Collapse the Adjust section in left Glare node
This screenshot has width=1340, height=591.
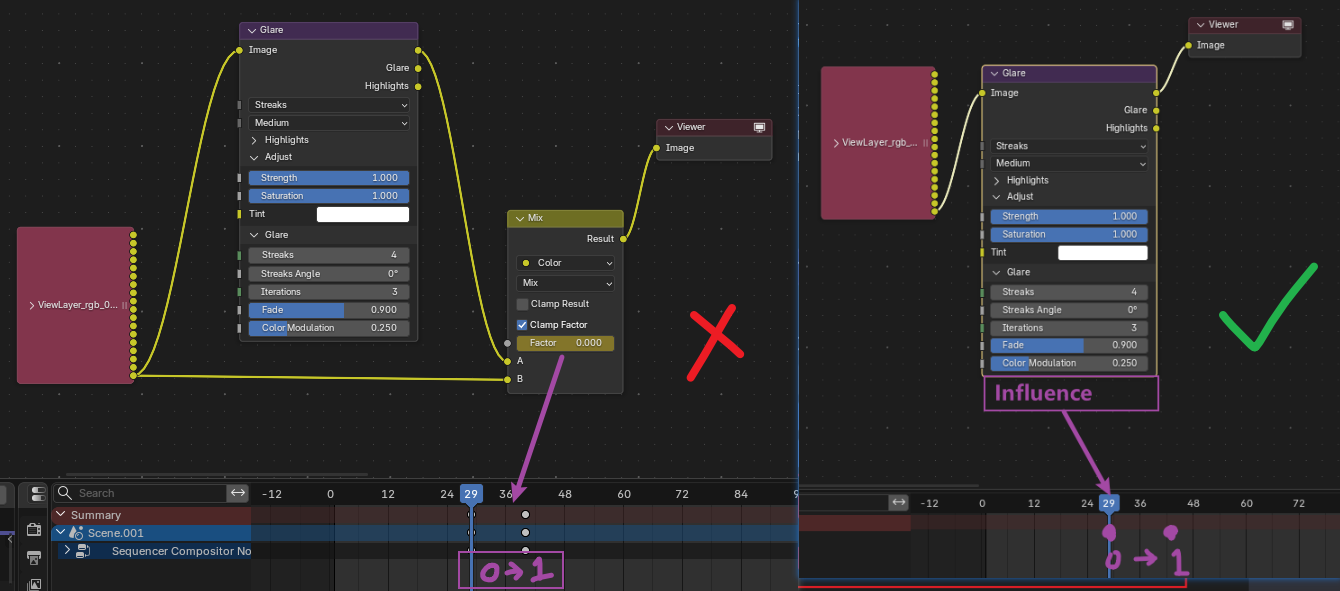coord(254,157)
